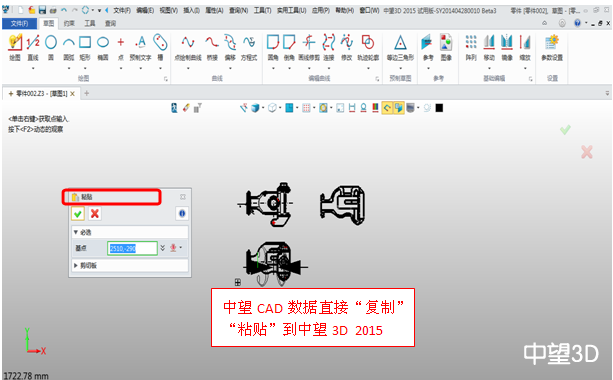Image resolution: width=613 pixels, height=380 pixels.
Task: Select the 连接 connect curves tool
Action: tap(329, 47)
